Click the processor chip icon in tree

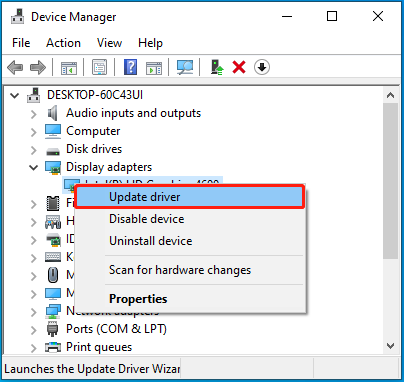point(53,203)
